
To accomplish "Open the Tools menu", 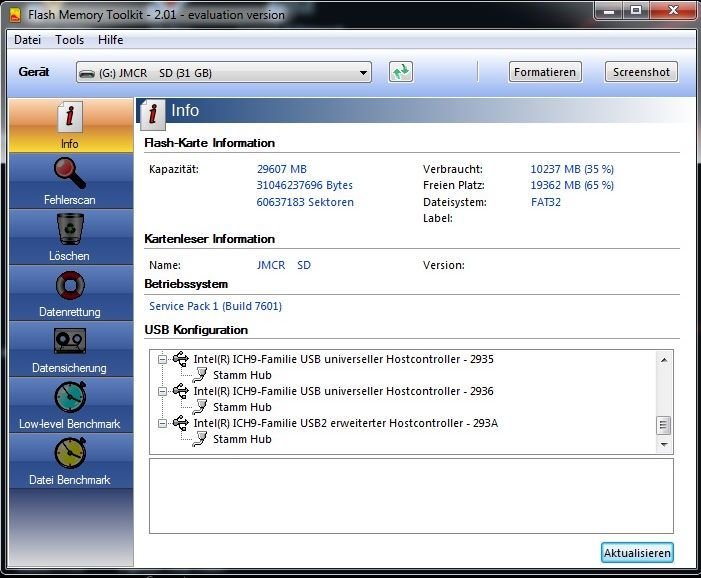I will pyautogui.click(x=69, y=40).
